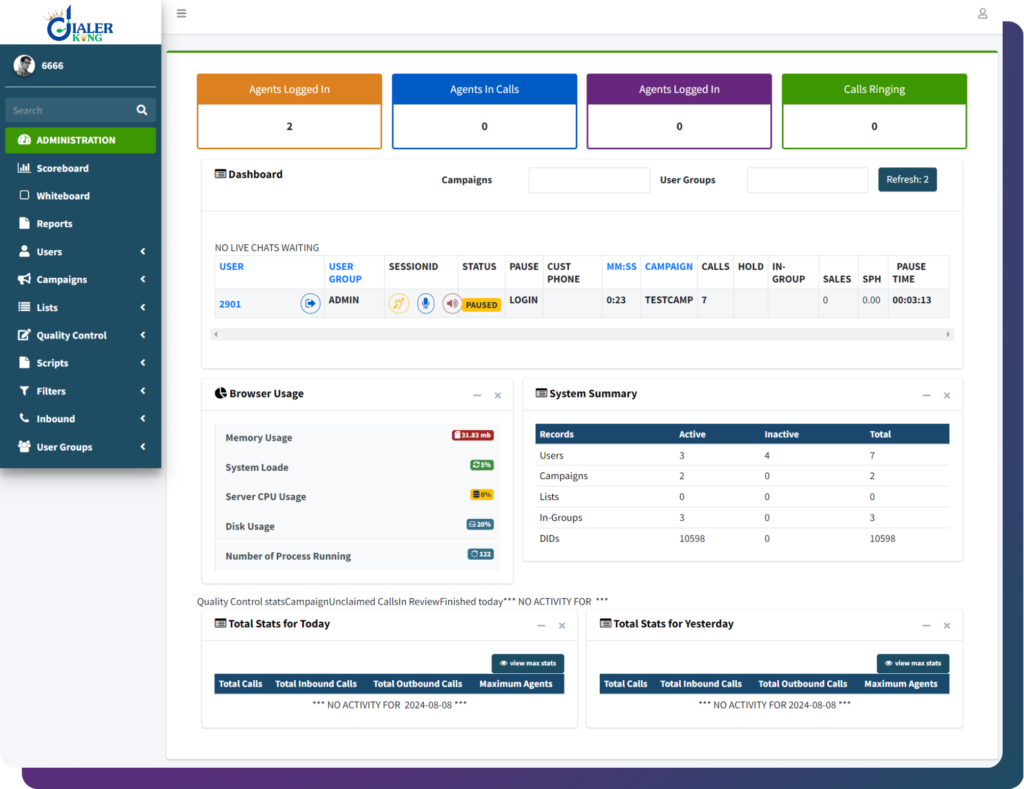Close the Browser Usage panel
This screenshot has height=789, width=1024.
tap(498, 395)
